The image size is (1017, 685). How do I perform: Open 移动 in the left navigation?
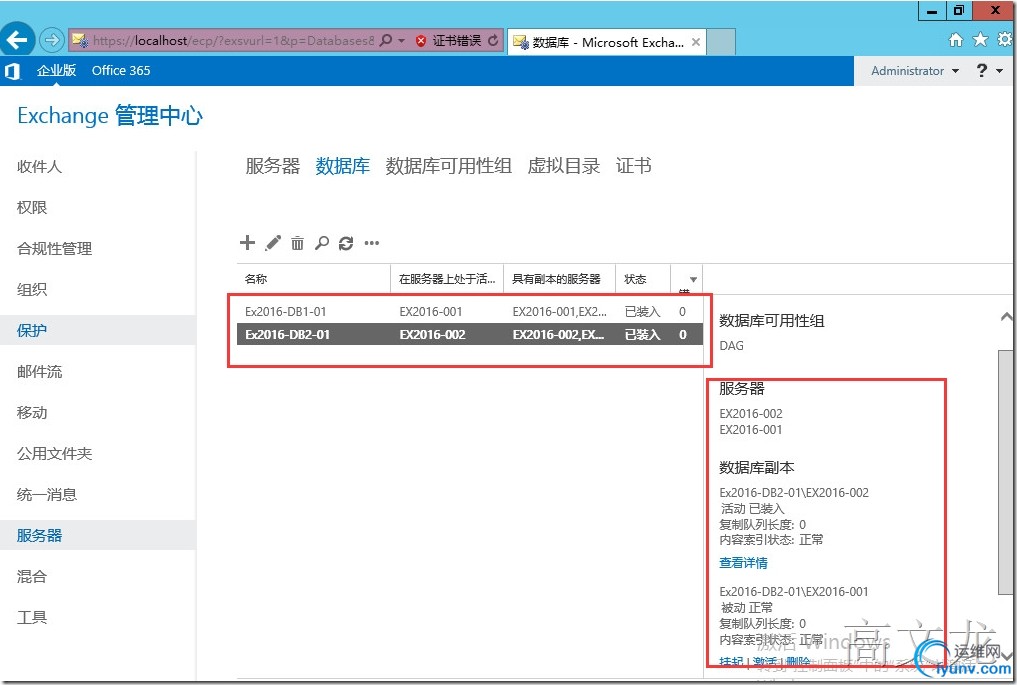tap(32, 413)
